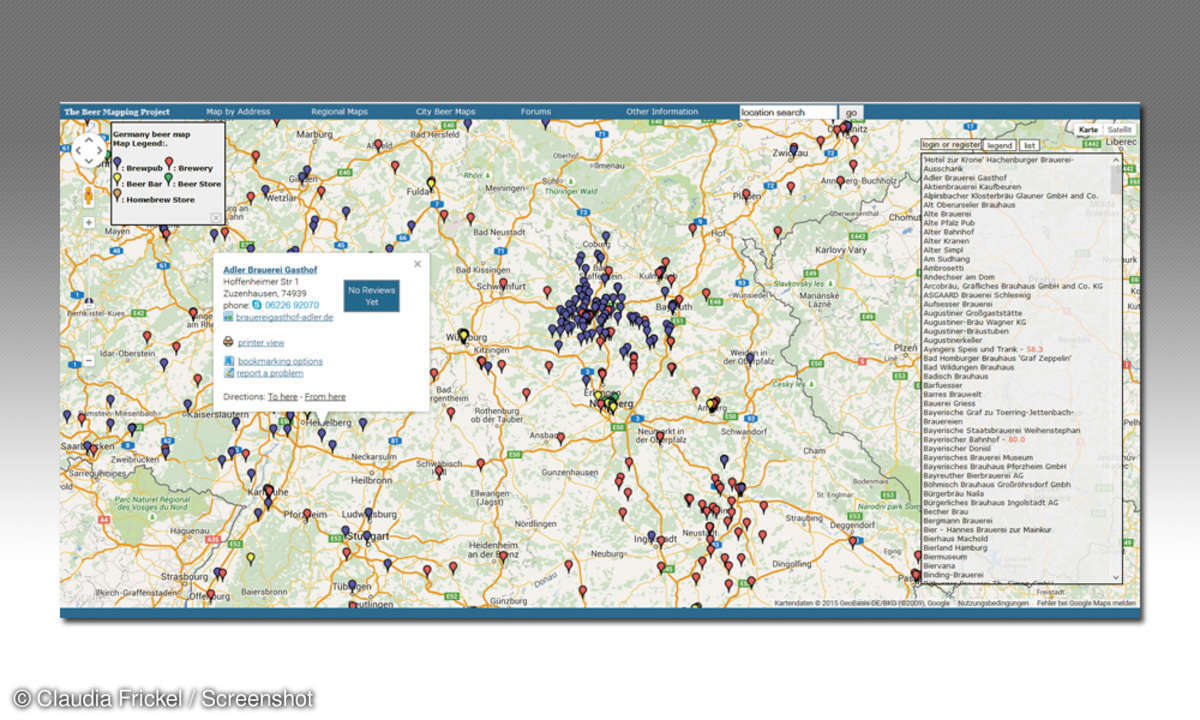Open Other Information menu

tap(662, 112)
